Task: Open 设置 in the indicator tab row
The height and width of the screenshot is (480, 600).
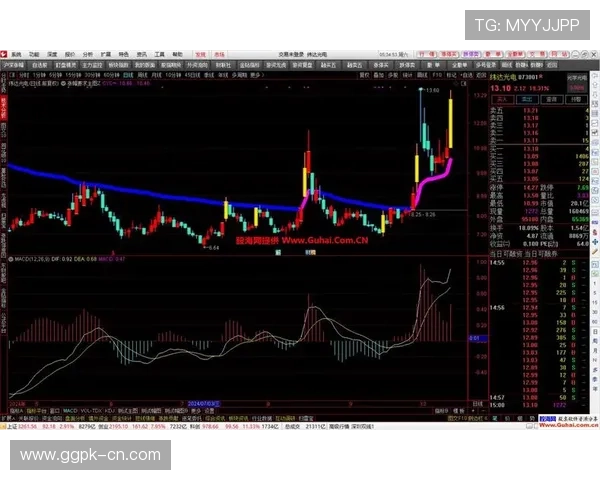Action: pos(209,411)
